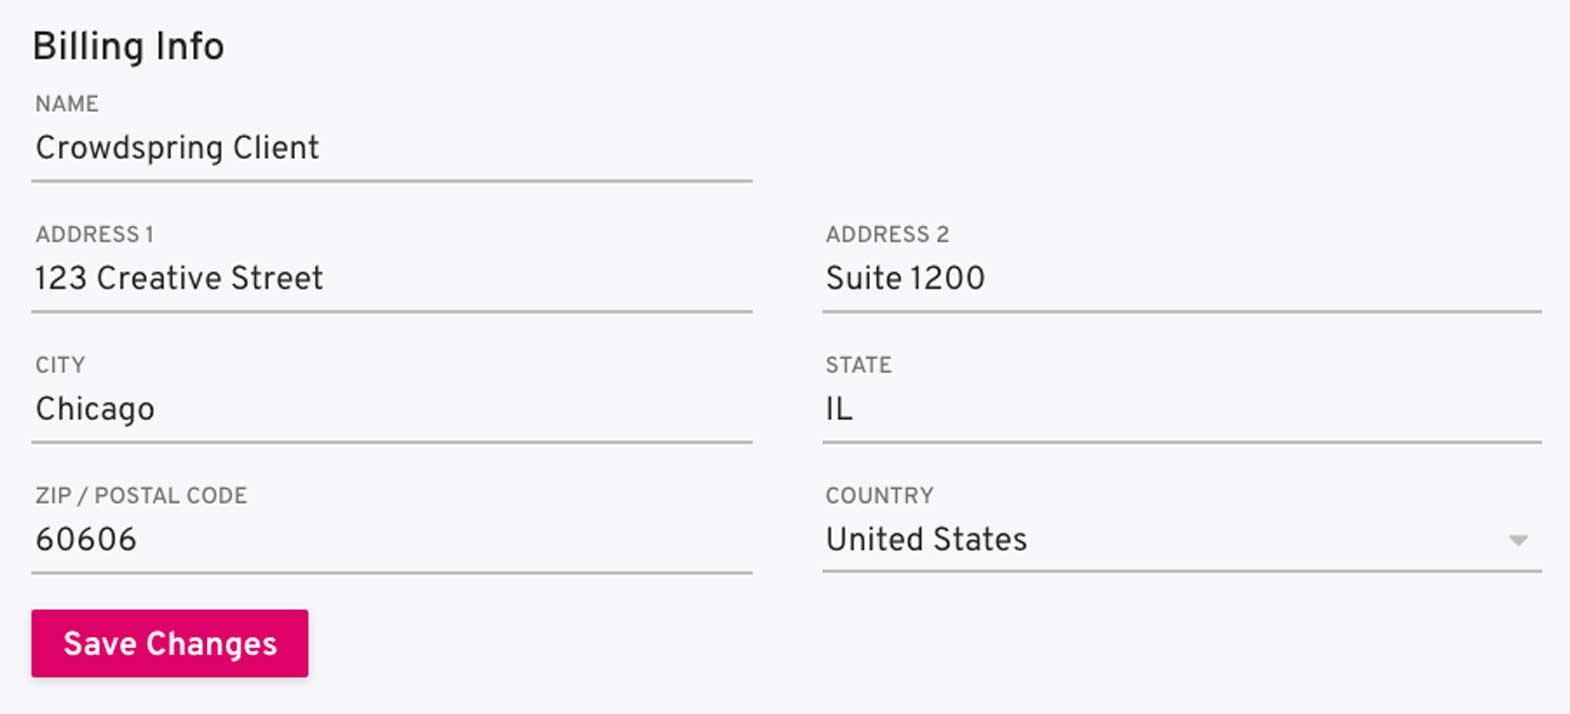The width and height of the screenshot is (1570, 714).
Task: Focus the Zip / Postal Code field
Action: click(390, 540)
